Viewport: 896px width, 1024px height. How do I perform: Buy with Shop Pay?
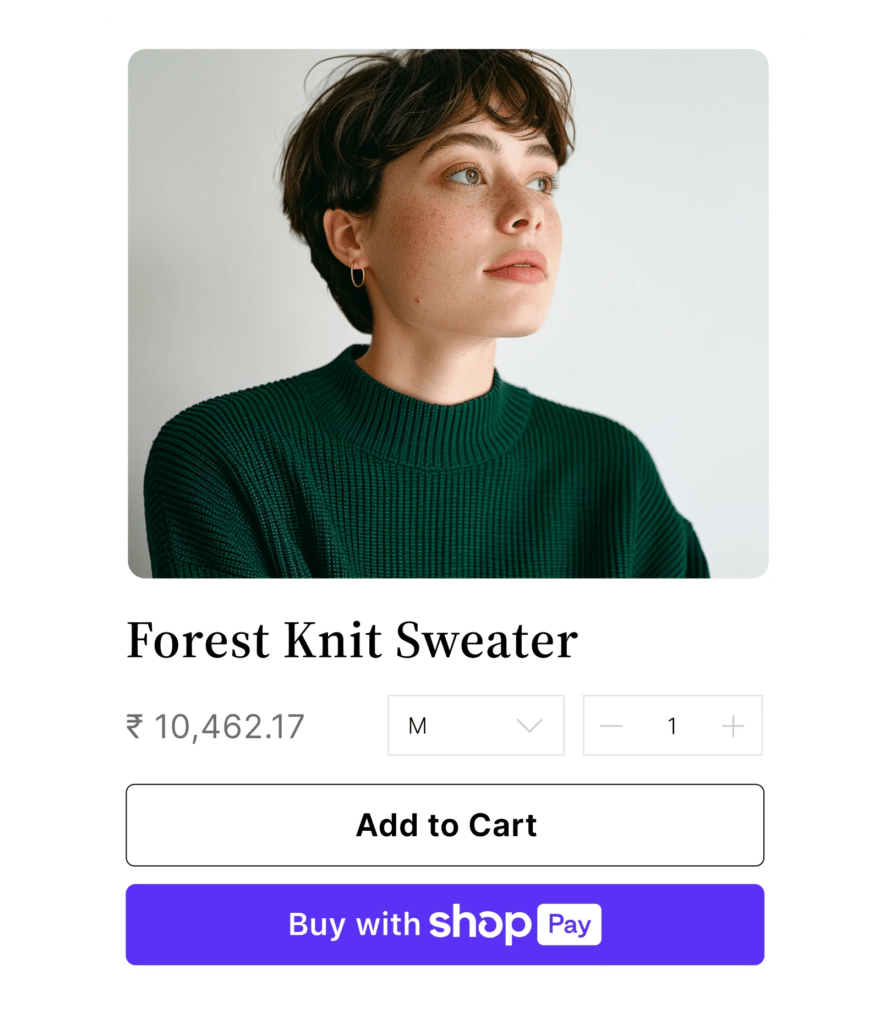coord(445,924)
